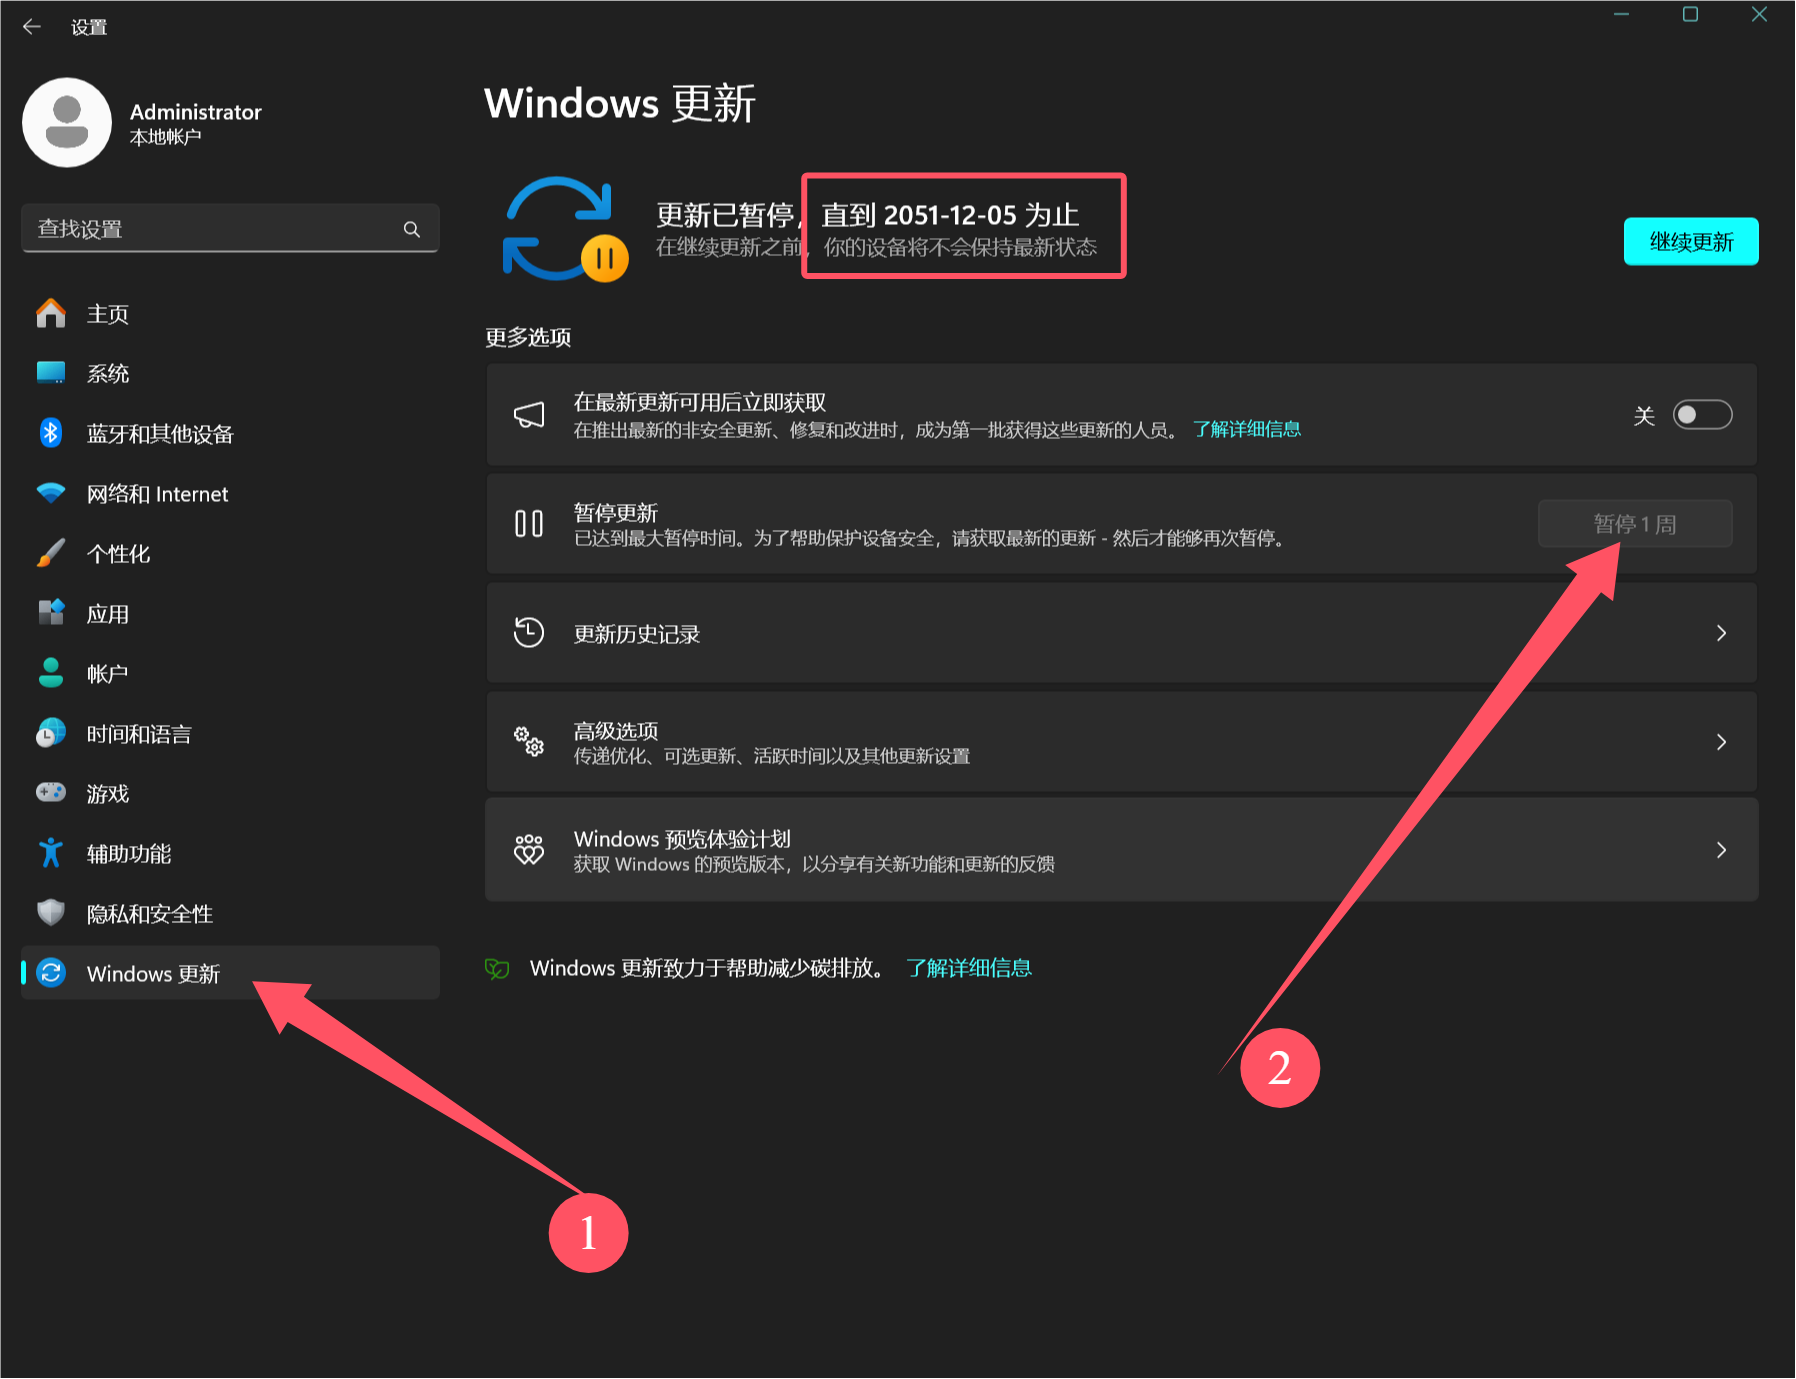The image size is (1796, 1379).
Task: Open 隐私和安全性 shield section
Action: pos(149,914)
